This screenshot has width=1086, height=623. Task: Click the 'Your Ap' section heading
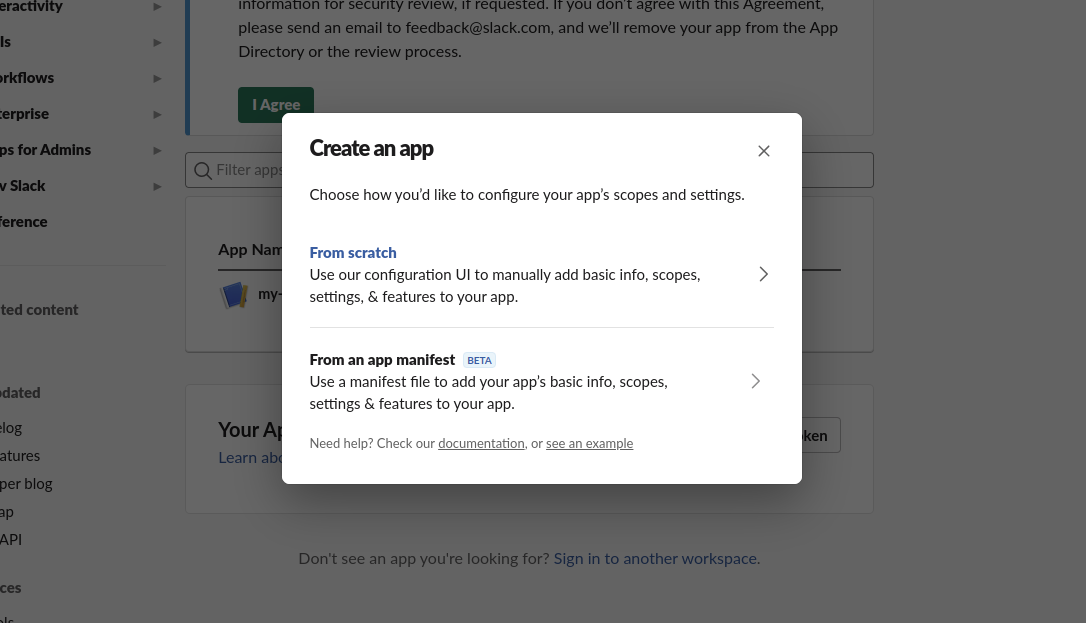coord(250,430)
